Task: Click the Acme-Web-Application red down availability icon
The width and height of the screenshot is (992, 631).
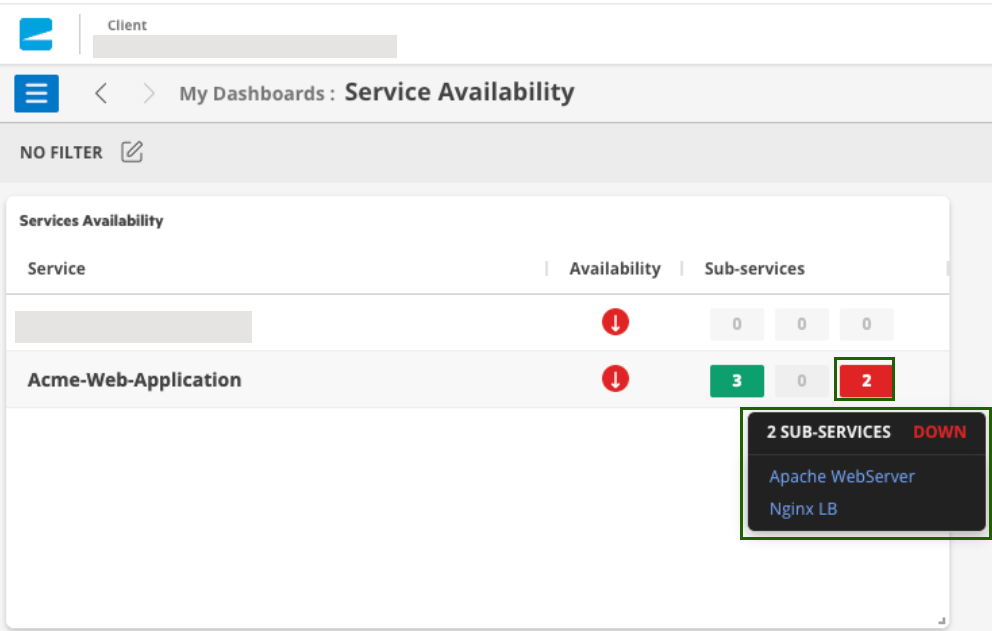Action: click(615, 379)
